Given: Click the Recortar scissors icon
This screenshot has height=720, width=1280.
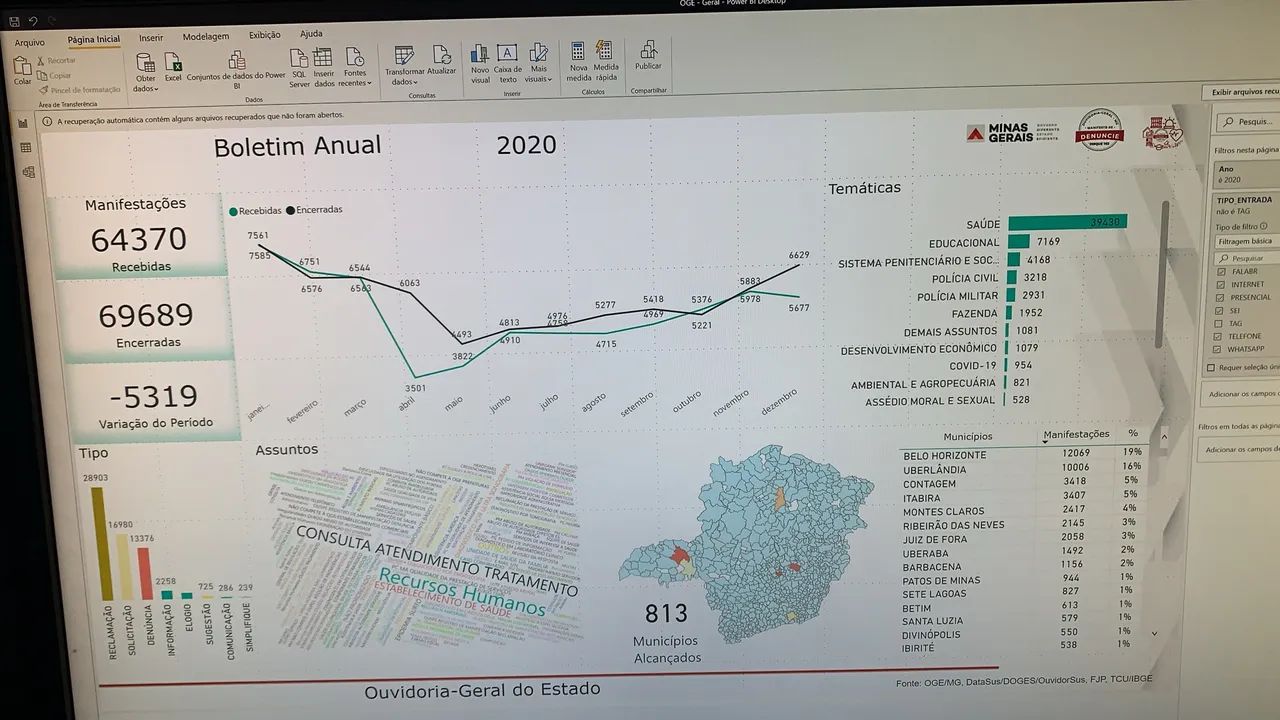Looking at the screenshot, I should [x=42, y=61].
